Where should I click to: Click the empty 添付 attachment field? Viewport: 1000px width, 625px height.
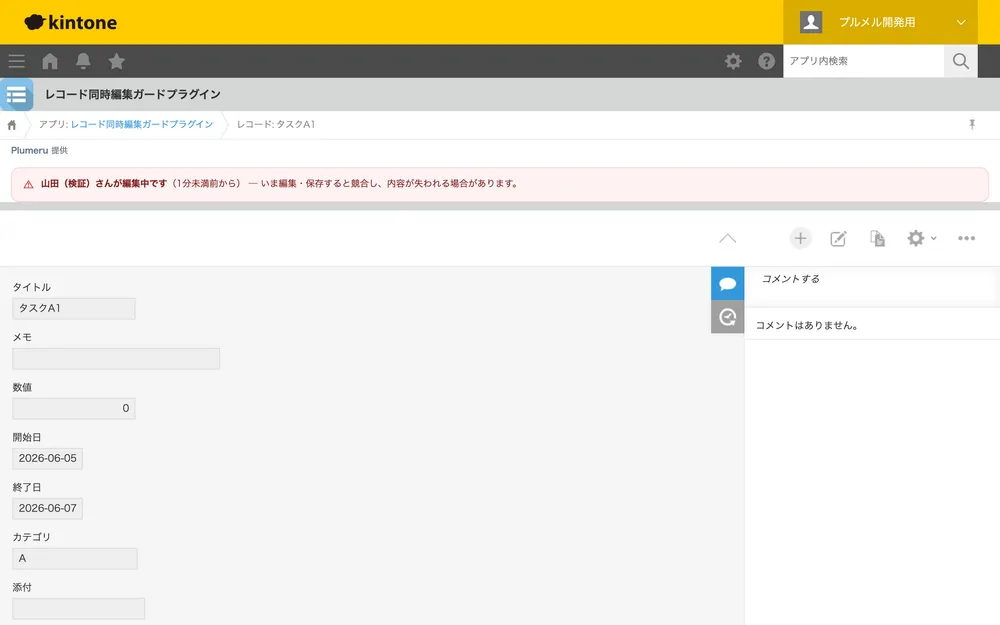[78, 608]
